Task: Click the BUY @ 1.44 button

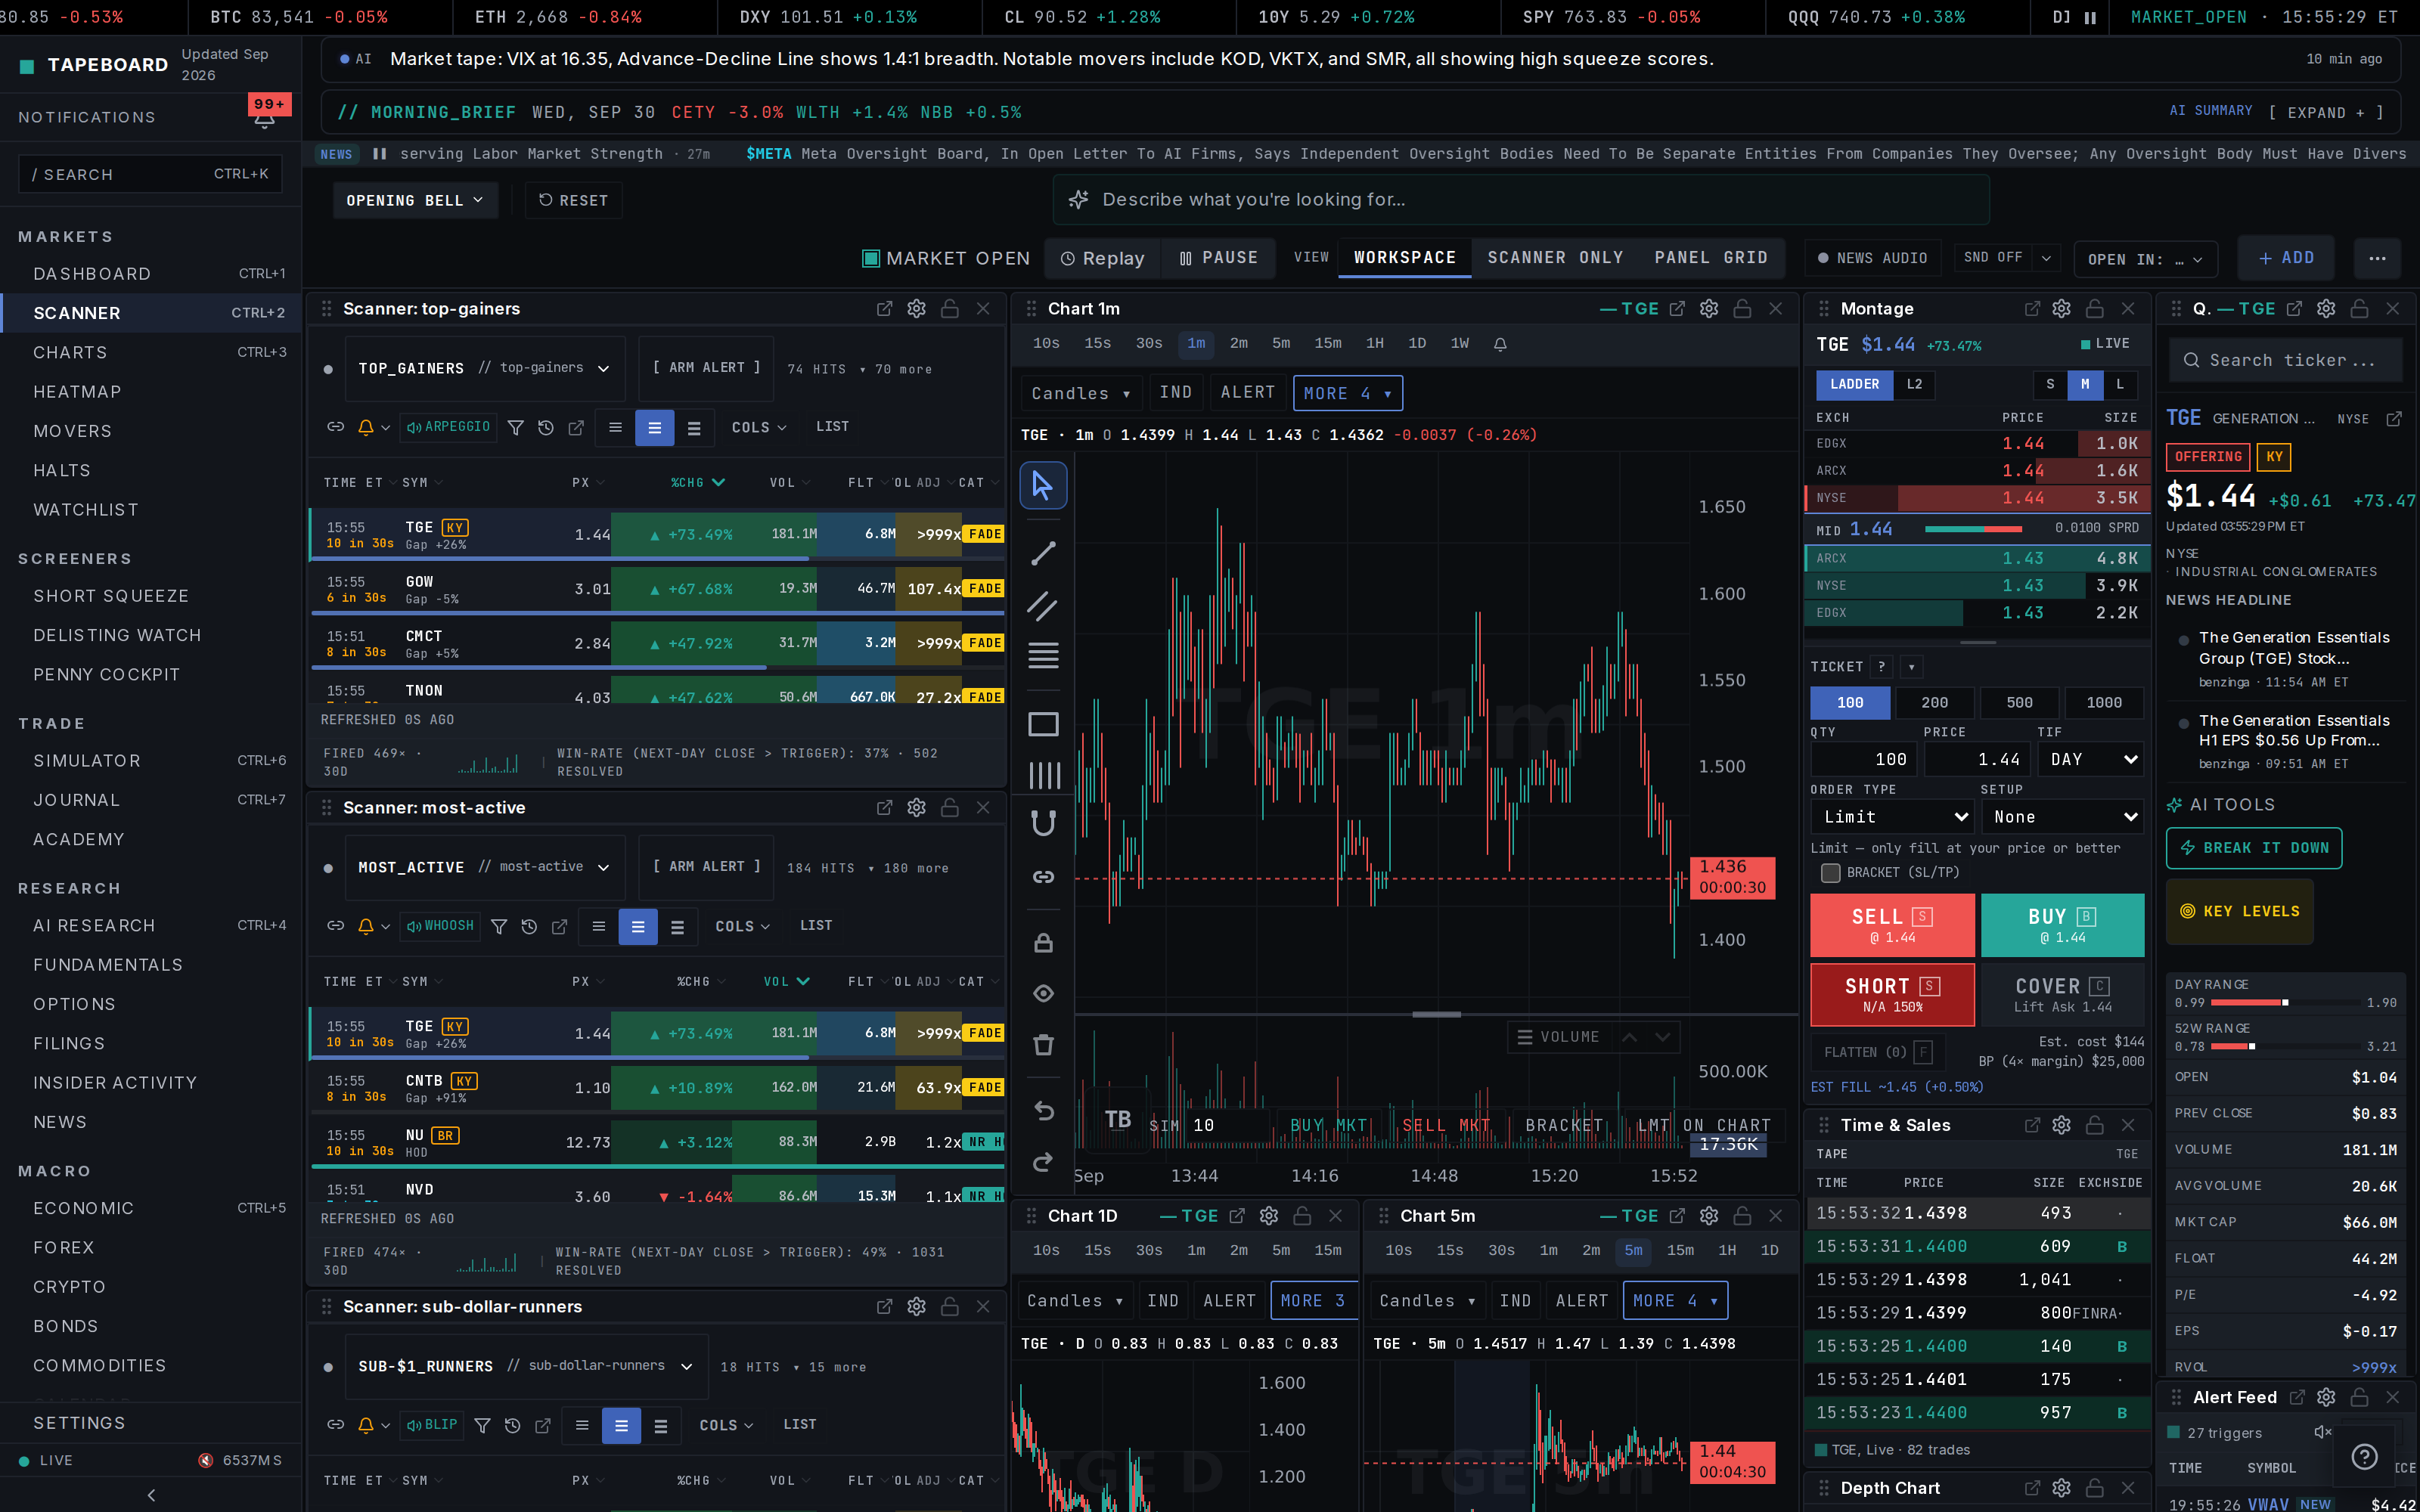Action: 2062,925
